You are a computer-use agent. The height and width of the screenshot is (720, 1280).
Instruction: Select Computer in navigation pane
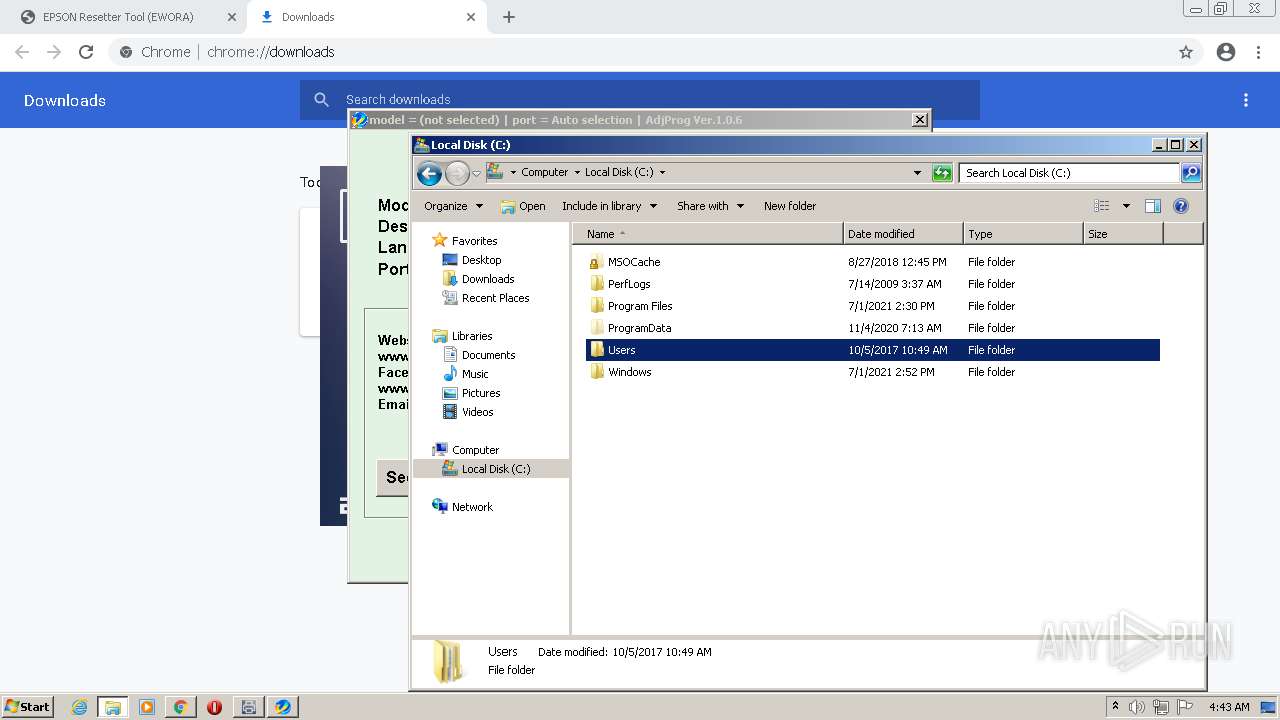coord(475,450)
